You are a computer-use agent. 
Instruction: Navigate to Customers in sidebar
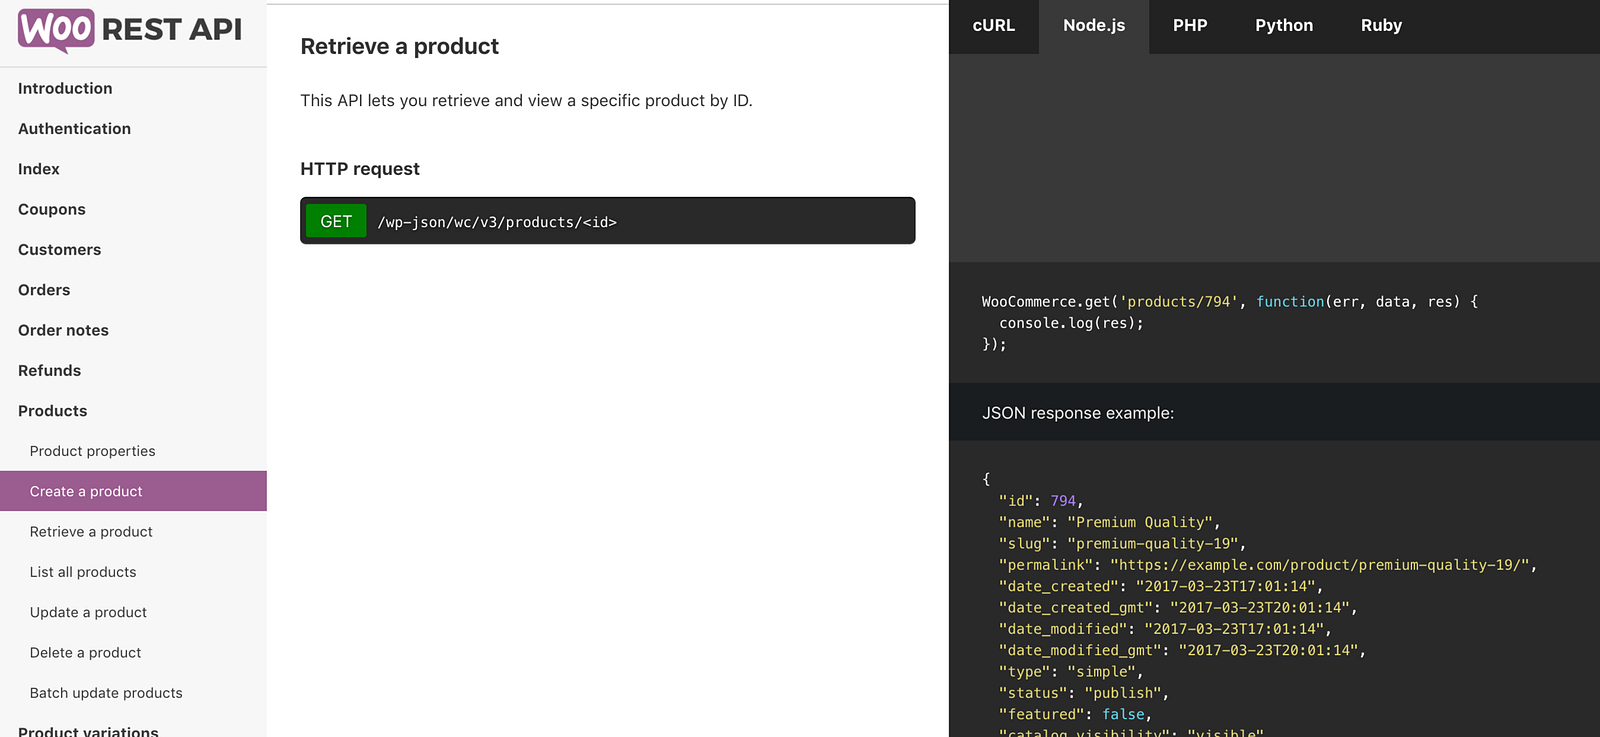[60, 250]
